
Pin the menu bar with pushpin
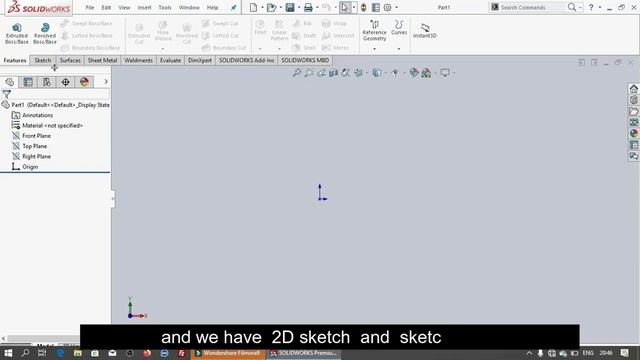[233, 7]
